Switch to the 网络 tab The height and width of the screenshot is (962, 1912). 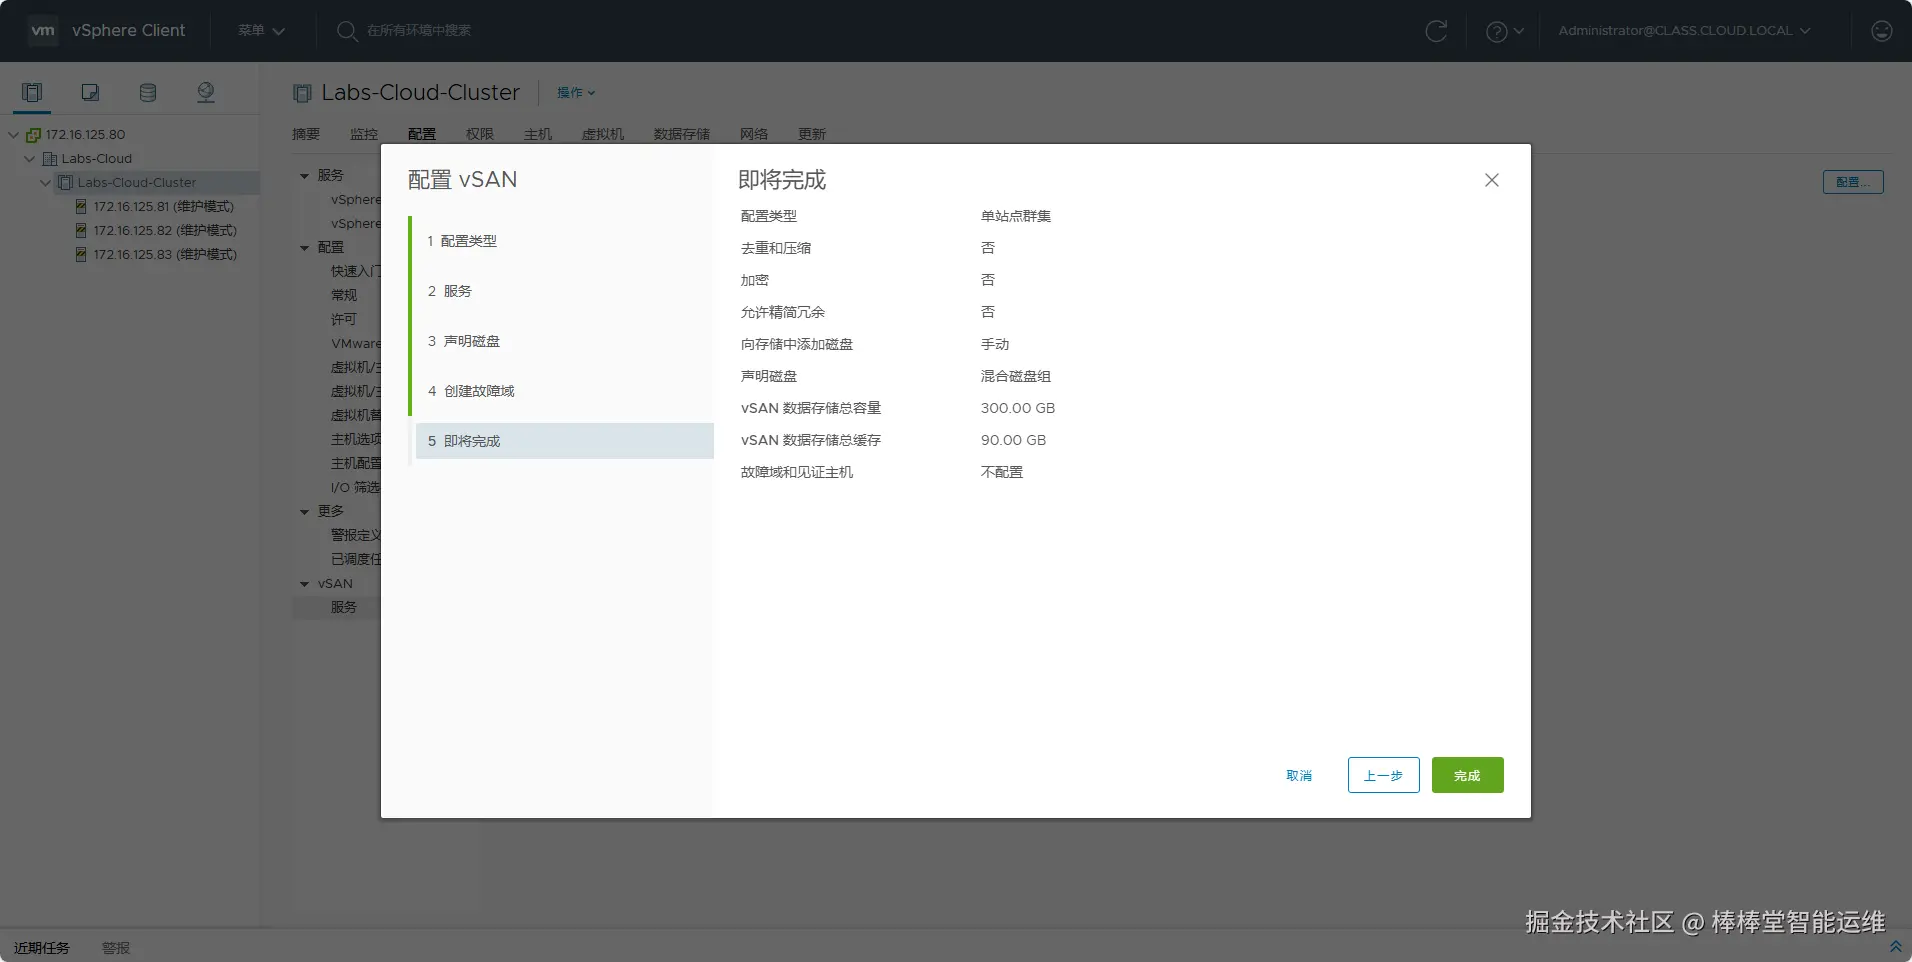(x=754, y=134)
